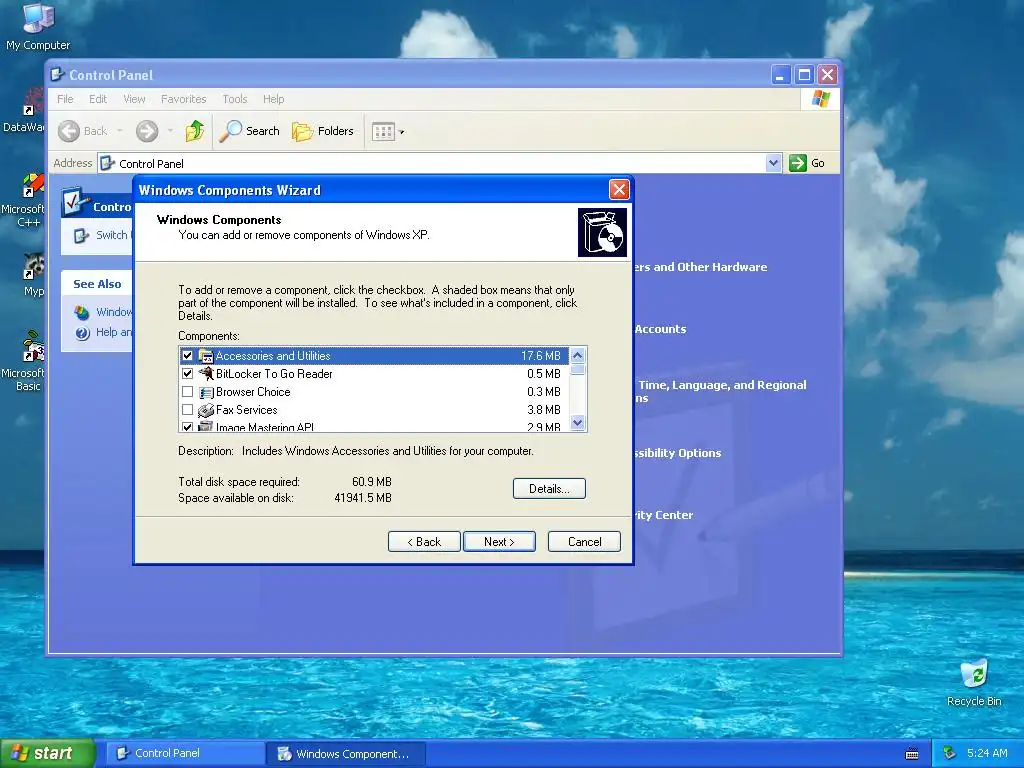Screen dimensions: 1024x768
Task: Click the components list scrollbar thumb
Action: coord(577,370)
